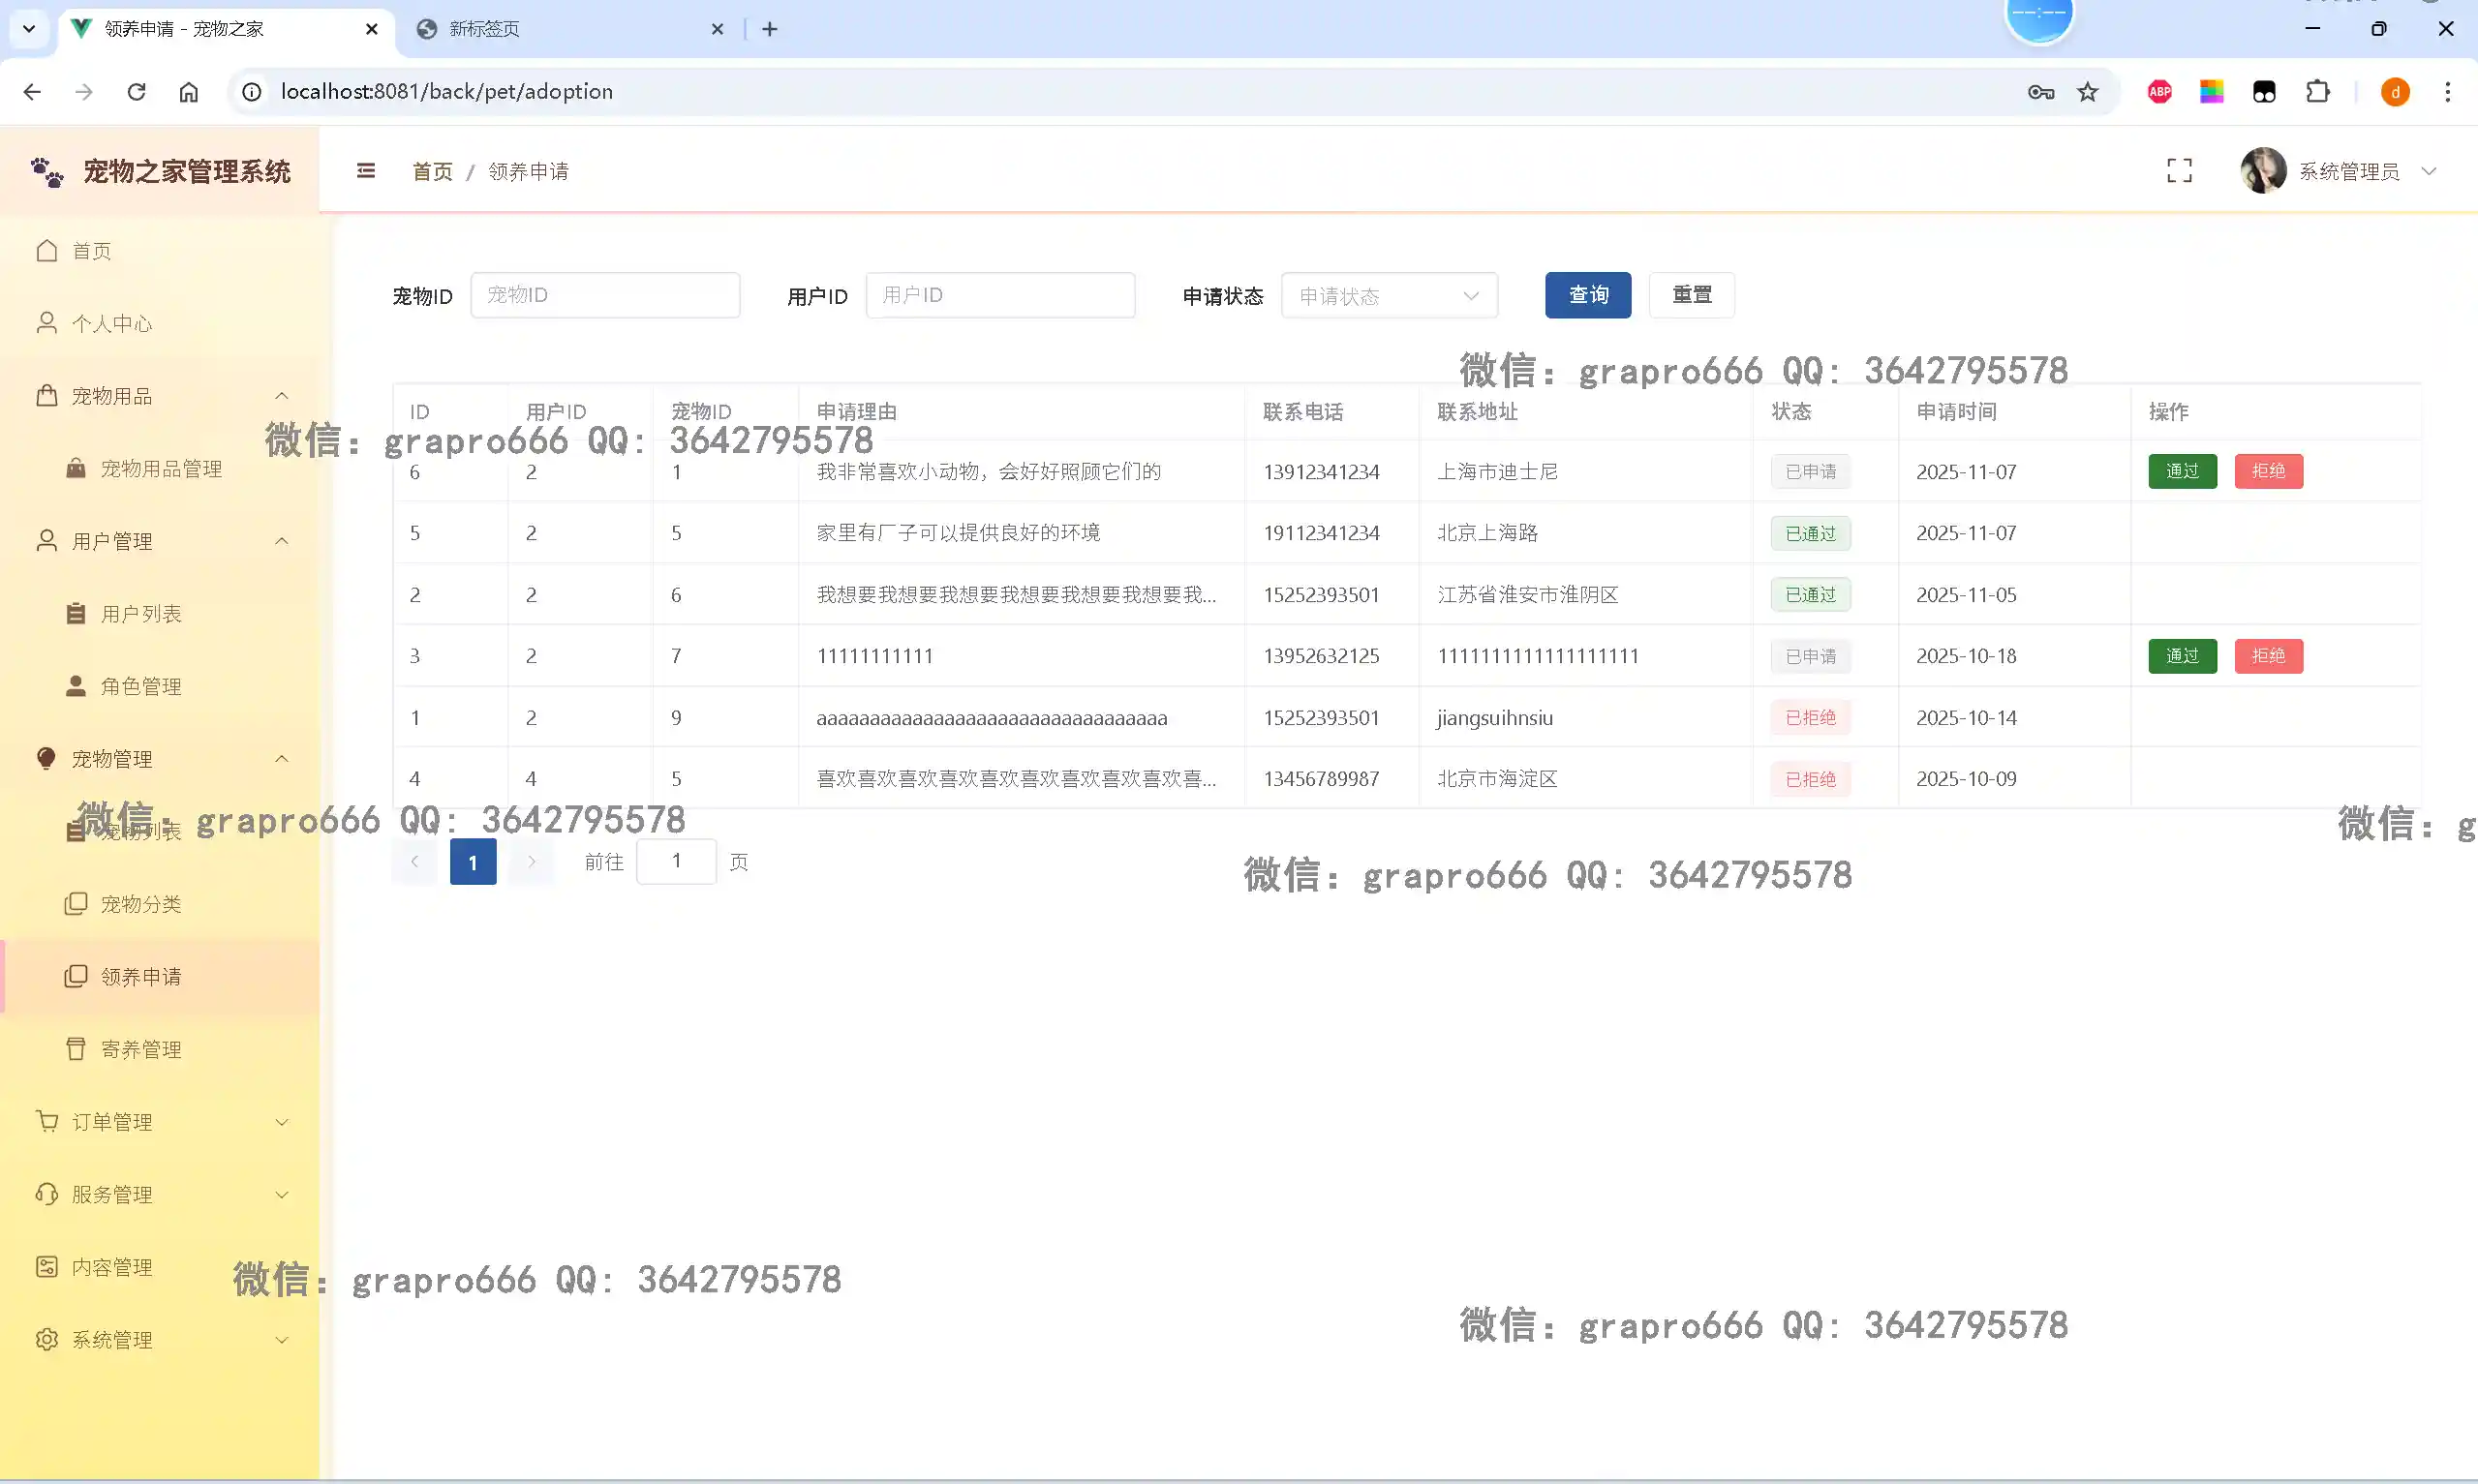This screenshot has width=2478, height=1484.
Task: Open the browser extensions puzzle icon
Action: click(2317, 92)
